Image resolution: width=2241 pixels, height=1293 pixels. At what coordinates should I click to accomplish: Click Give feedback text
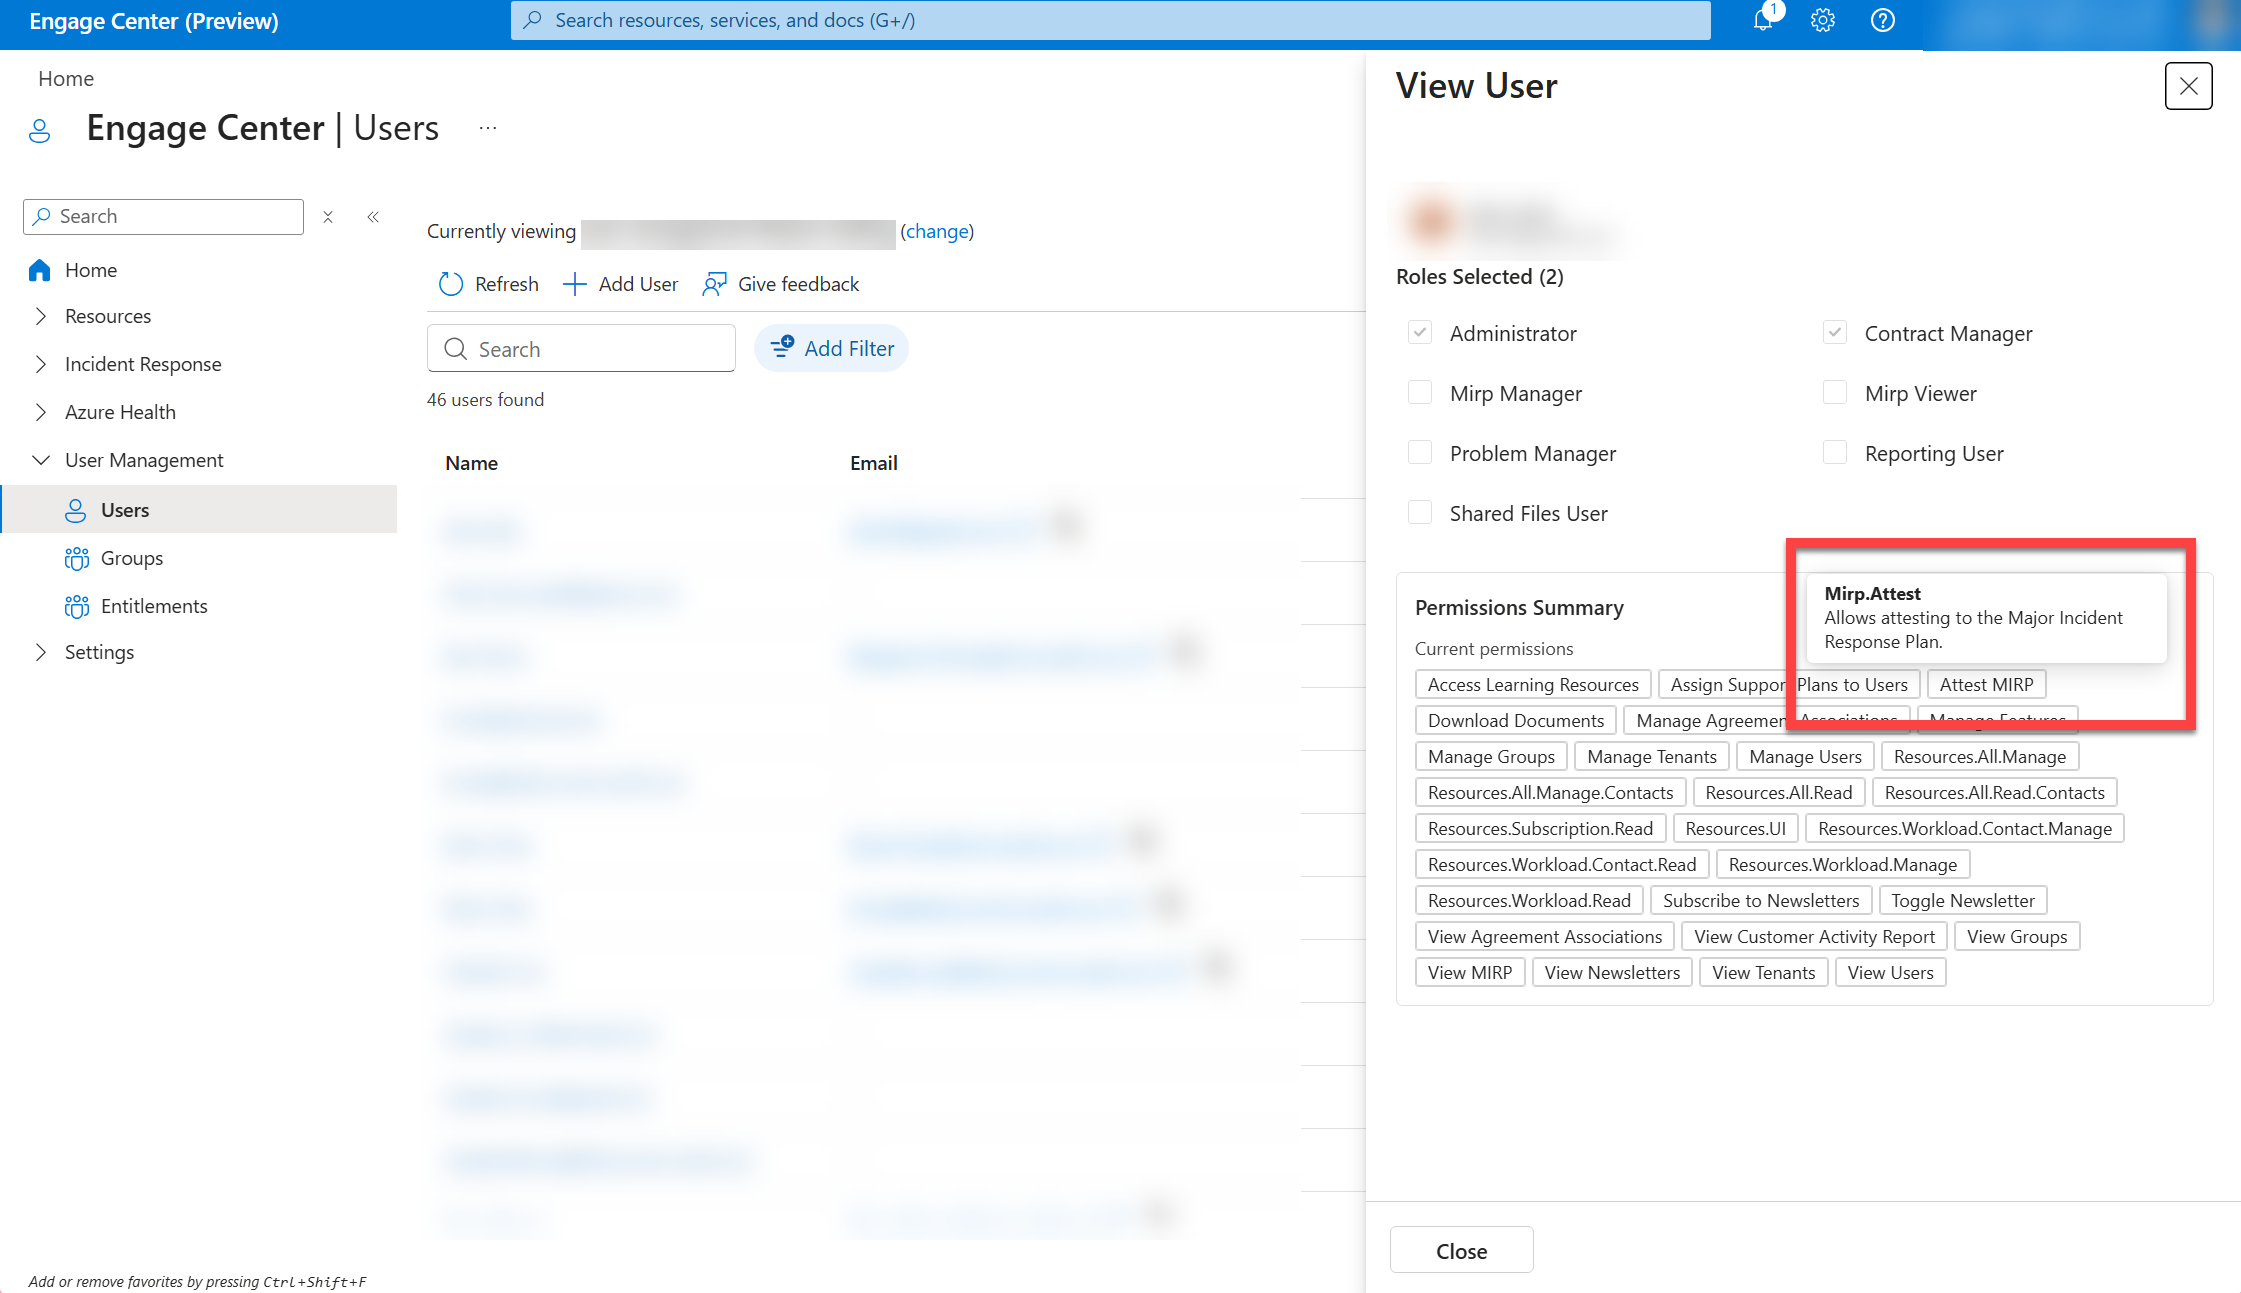point(798,284)
